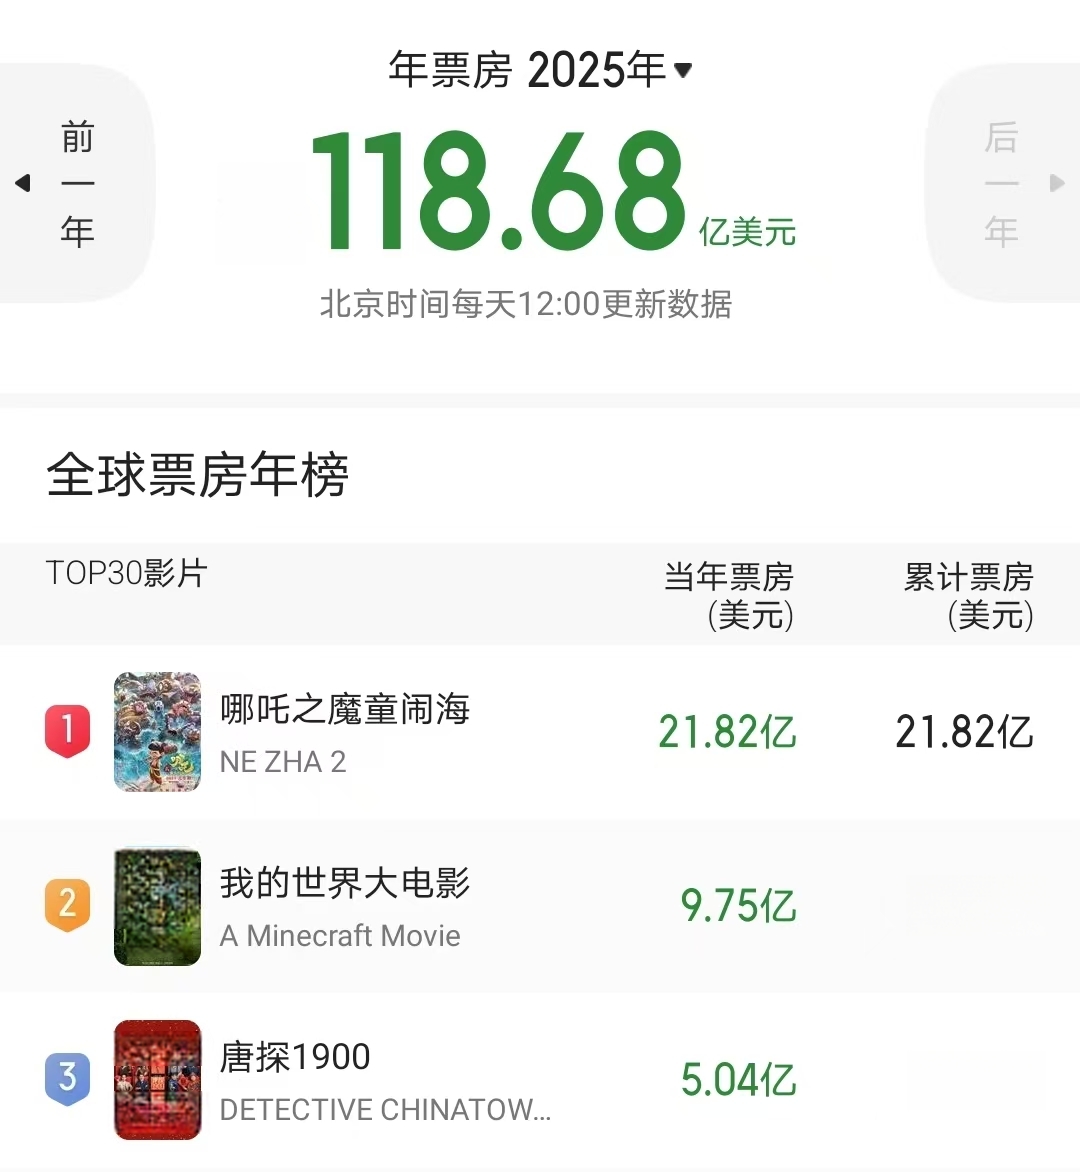Click the rank 2 orange badge
This screenshot has height=1172, width=1080.
(x=67, y=904)
